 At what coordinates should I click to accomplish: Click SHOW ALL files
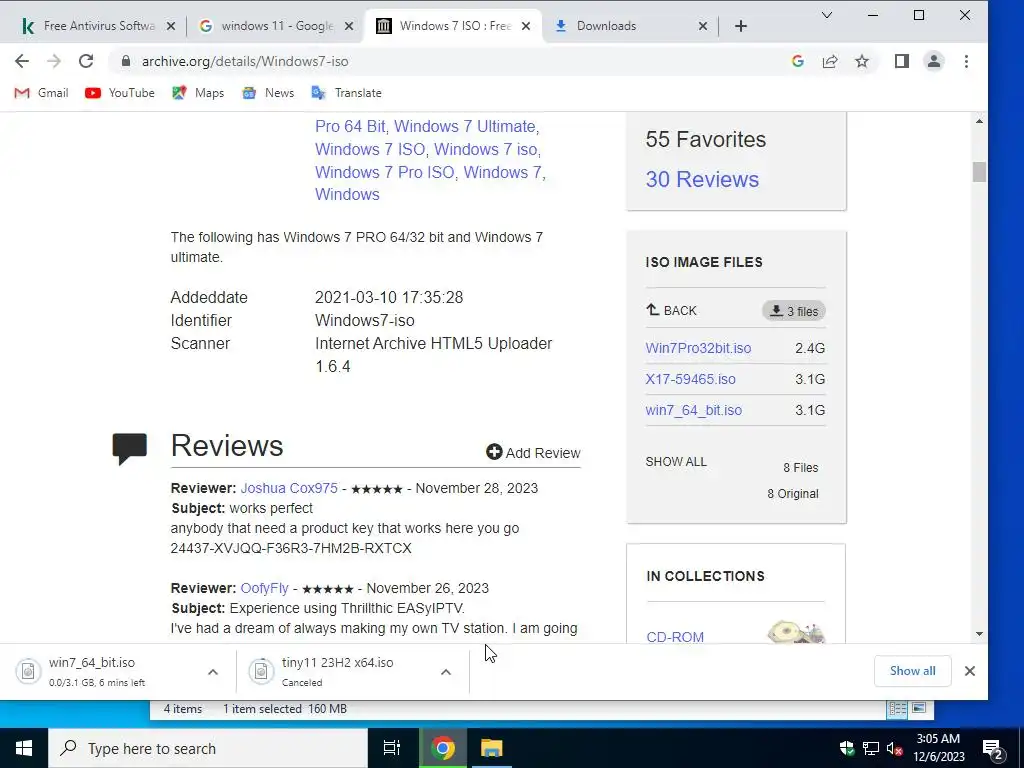coord(676,462)
